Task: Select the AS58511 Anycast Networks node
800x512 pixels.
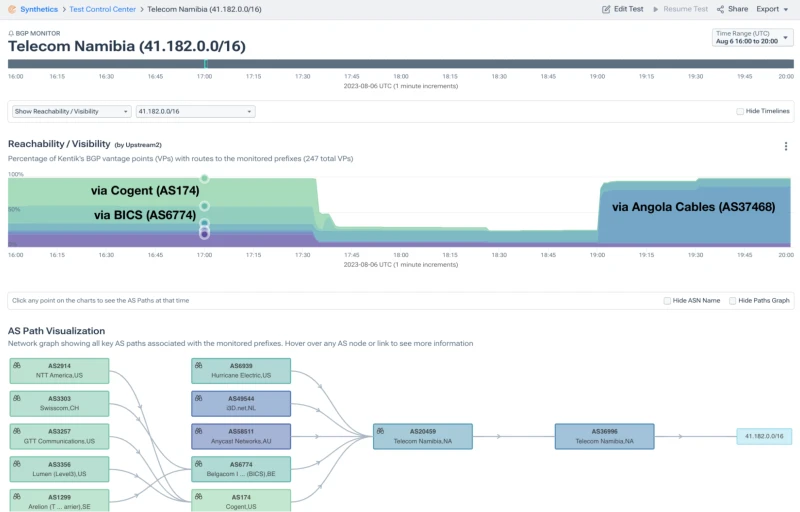Action: coord(241,437)
